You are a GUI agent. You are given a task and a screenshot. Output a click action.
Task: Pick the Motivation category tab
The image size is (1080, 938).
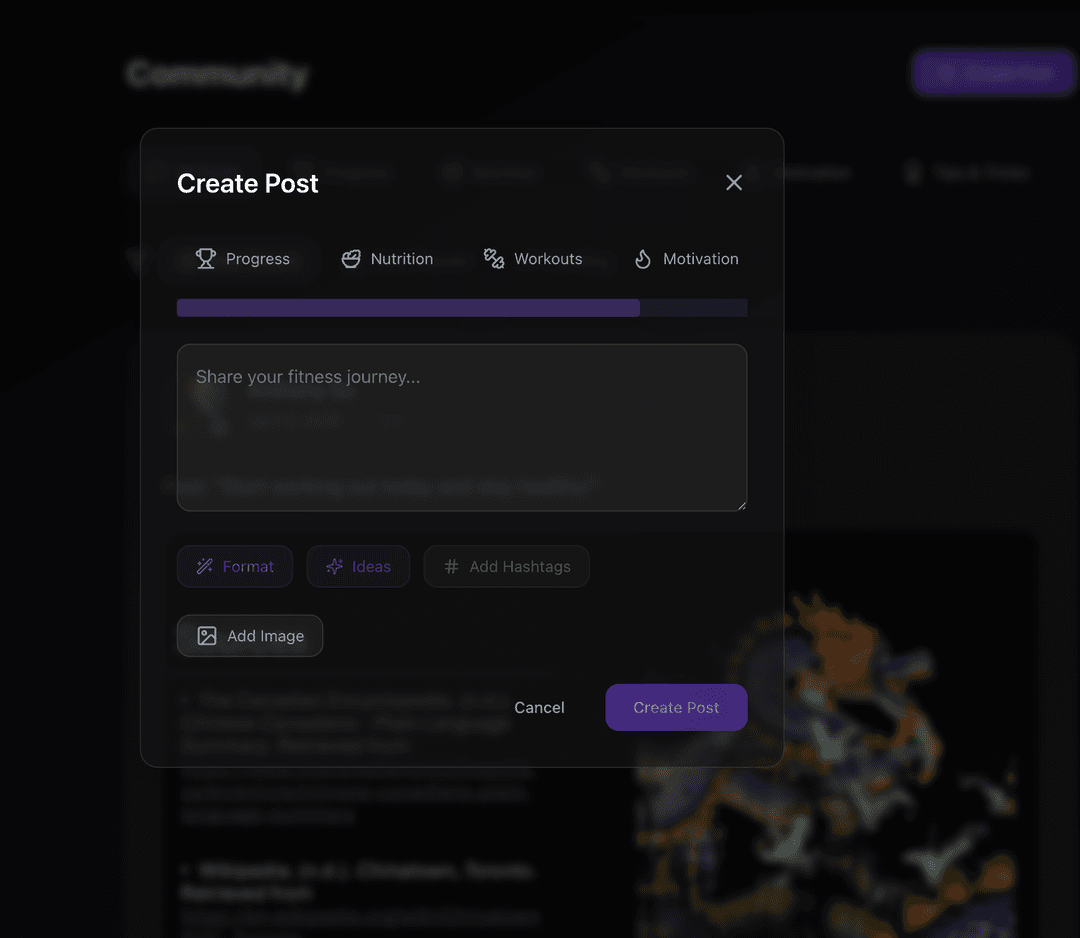[687, 259]
